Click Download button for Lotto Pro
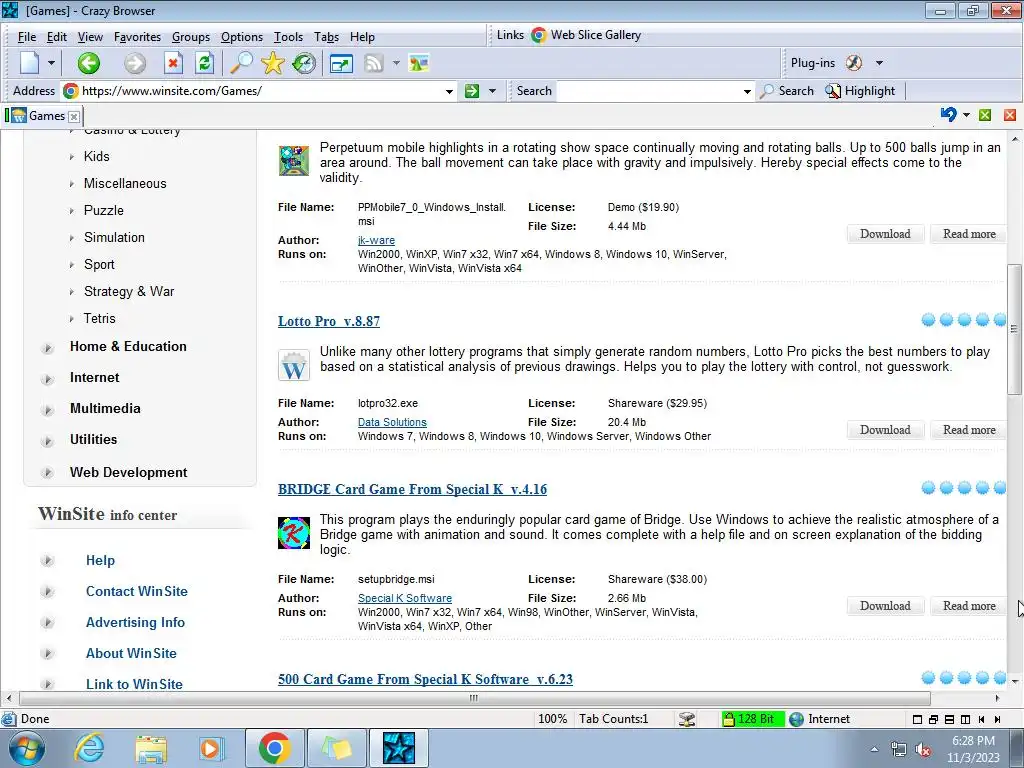Screen dimensions: 1024x768 click(885, 430)
